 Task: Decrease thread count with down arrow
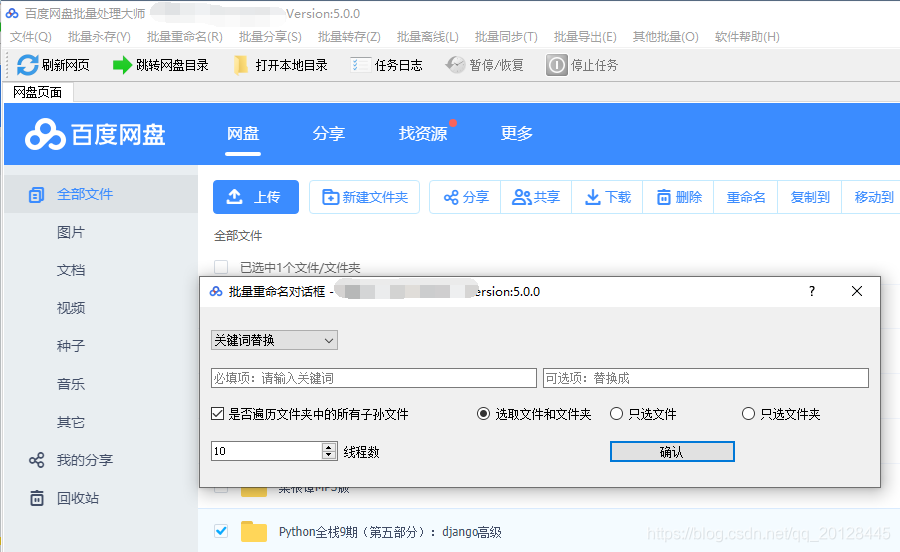pos(329,456)
